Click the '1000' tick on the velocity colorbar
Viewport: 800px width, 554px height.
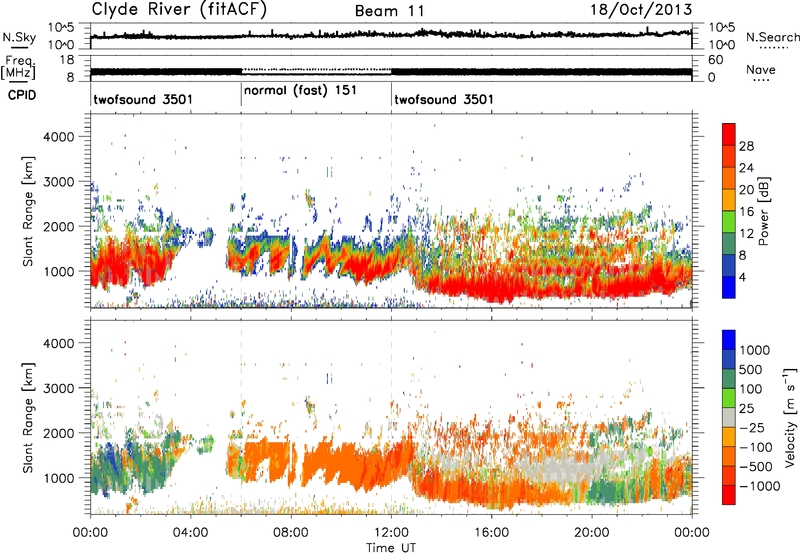[754, 350]
